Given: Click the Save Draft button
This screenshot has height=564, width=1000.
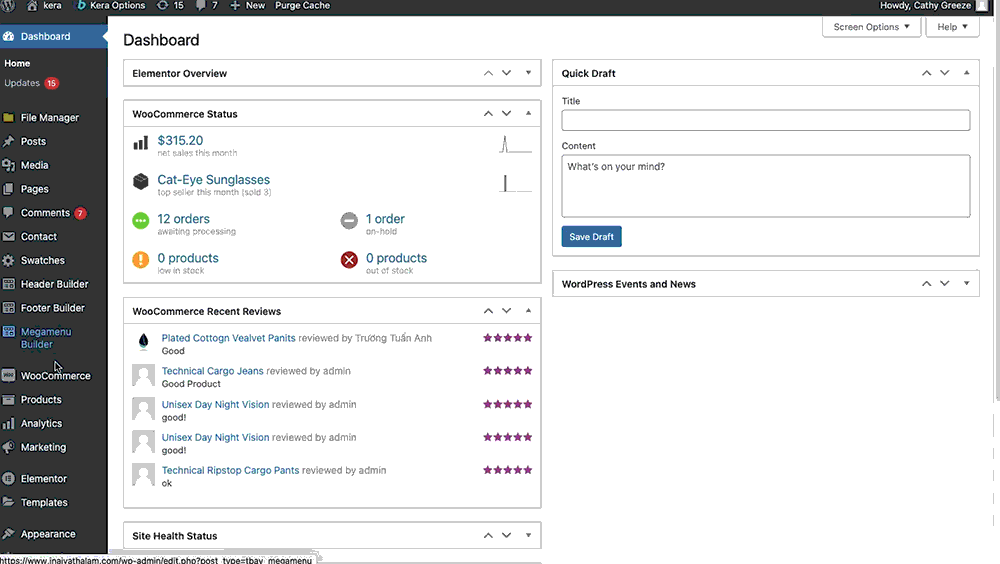Looking at the screenshot, I should coord(591,237).
